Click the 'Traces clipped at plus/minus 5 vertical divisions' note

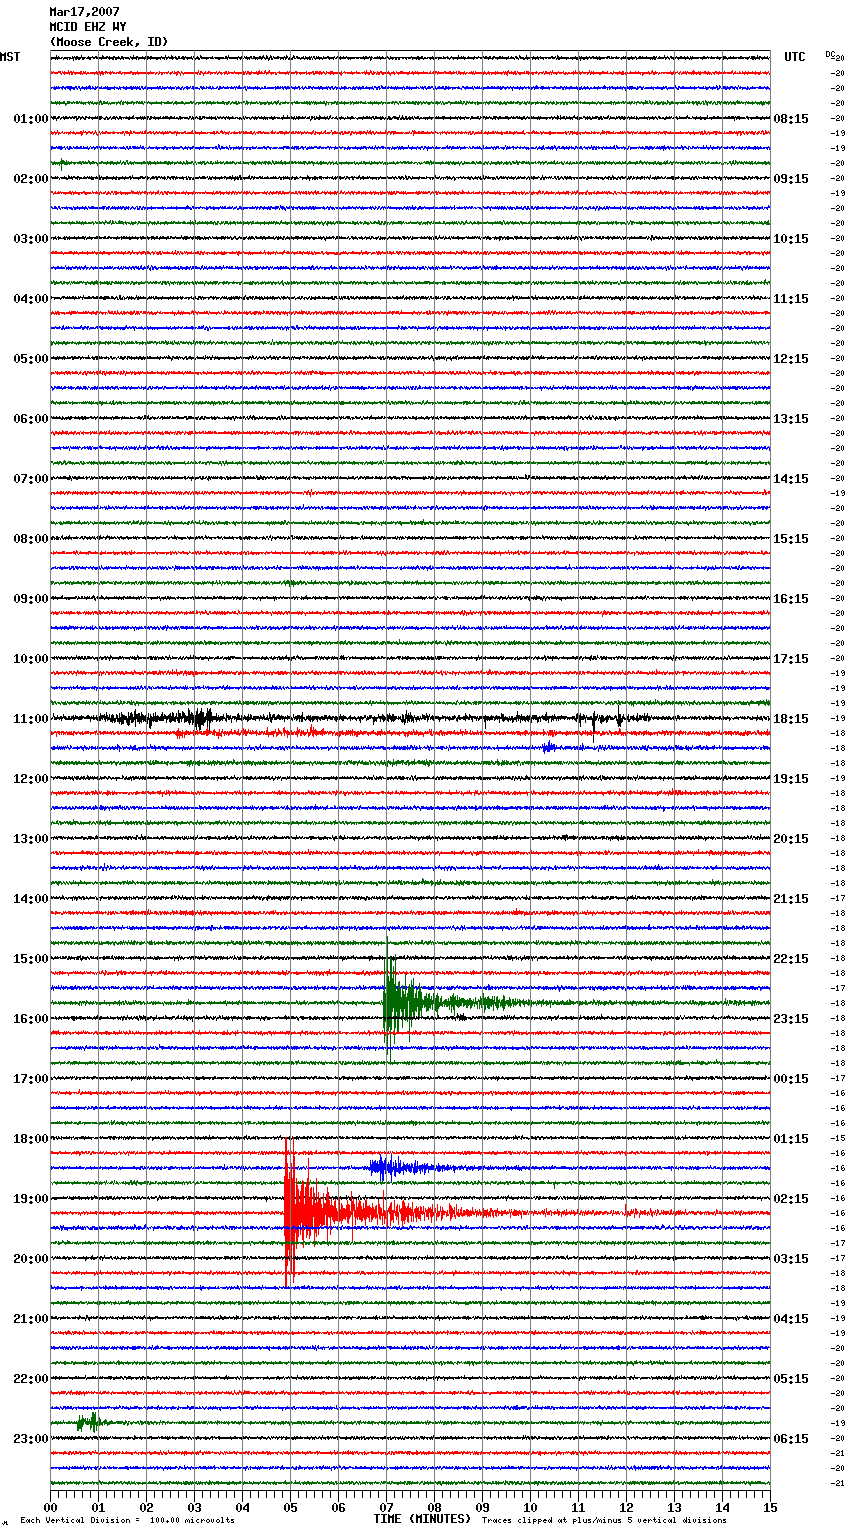(604, 1520)
